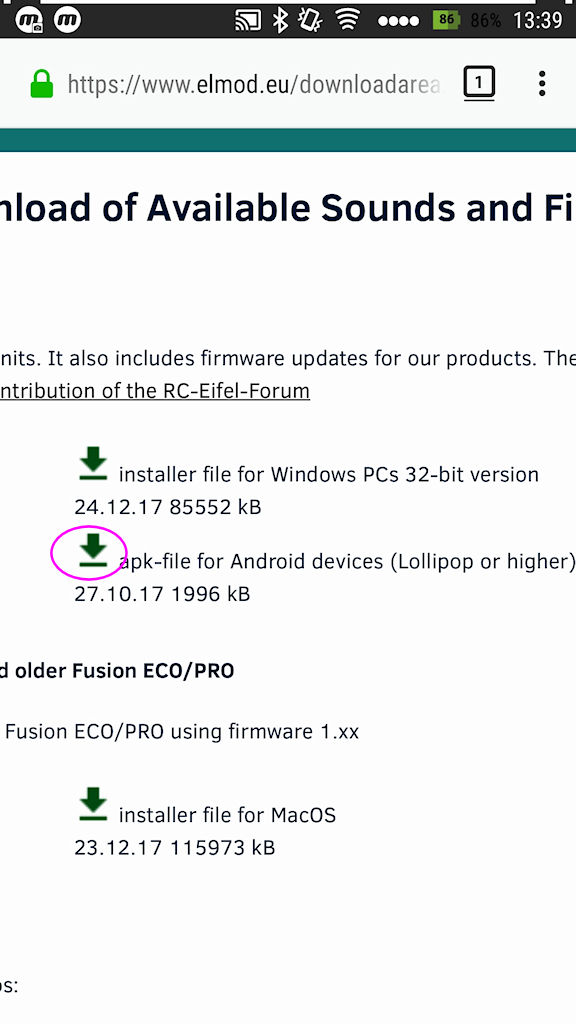Open the RC-Eifel-Forum contribution link

pos(155,391)
